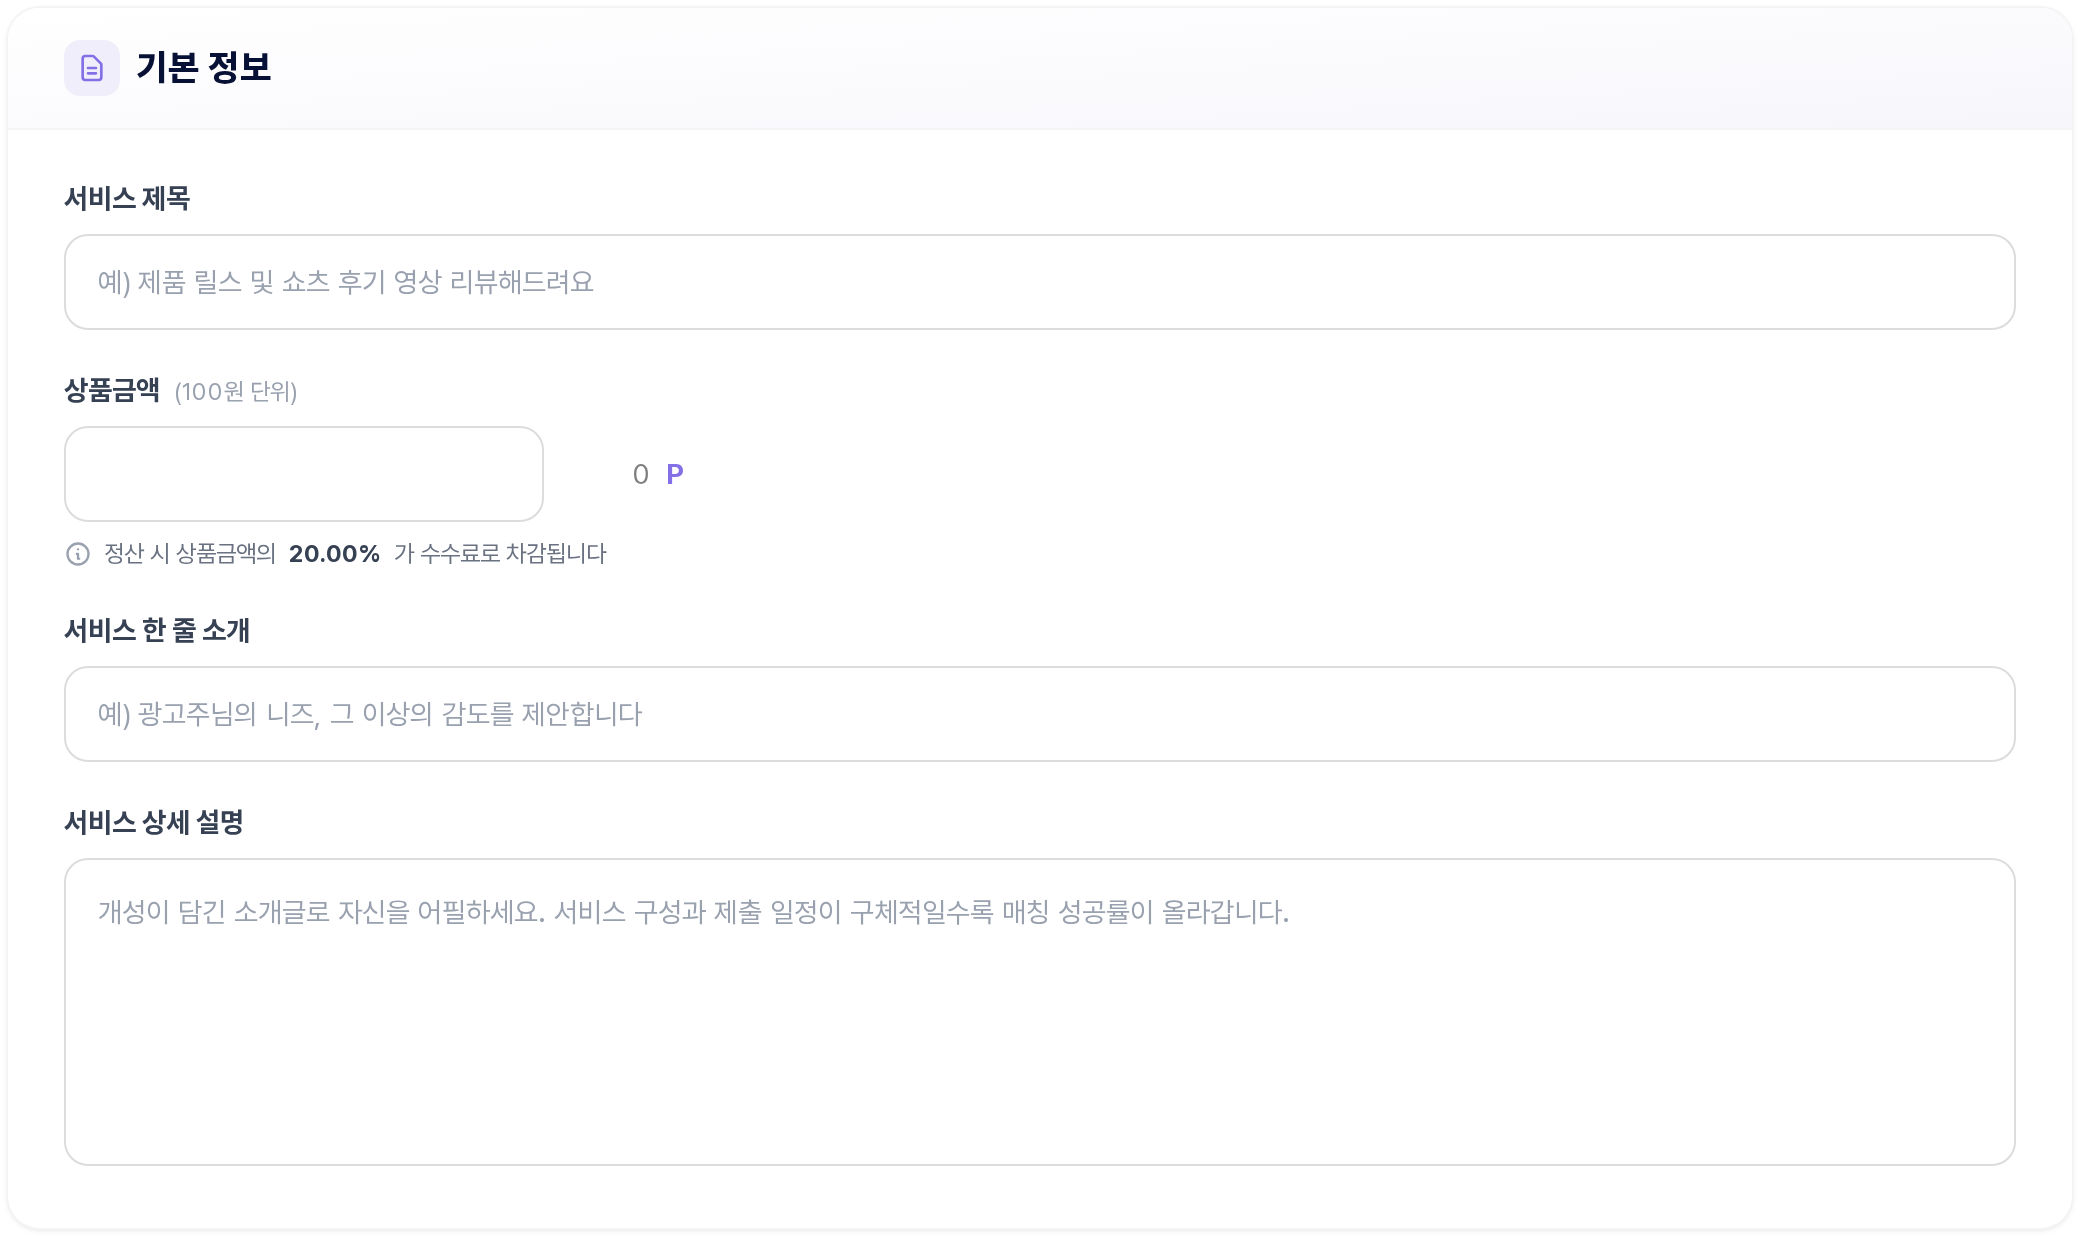
Task: Click the 기본 정보 section heading
Action: click(204, 68)
